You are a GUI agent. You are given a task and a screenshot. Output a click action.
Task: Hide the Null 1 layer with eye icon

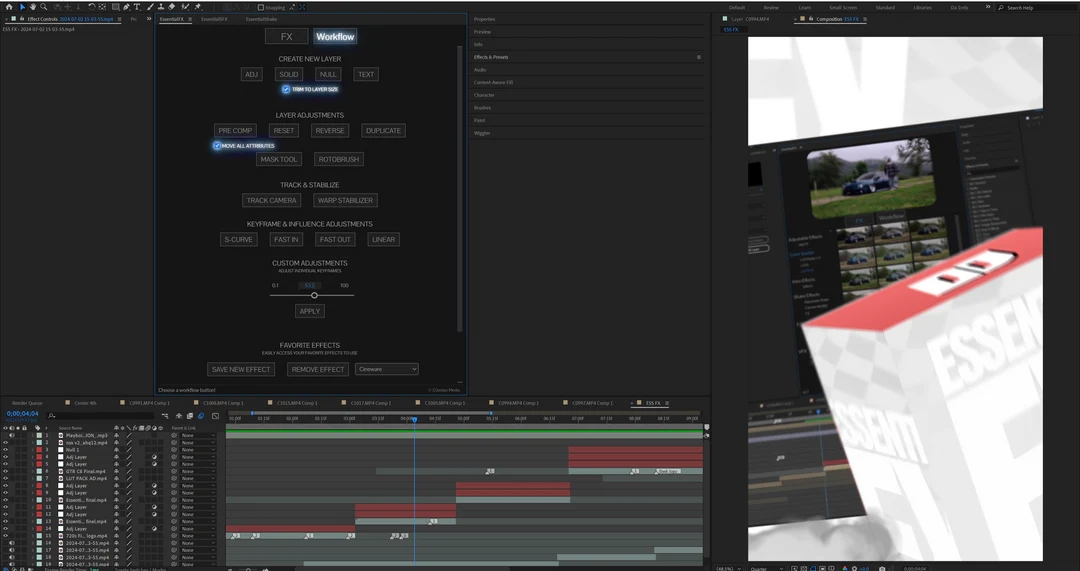tap(5, 450)
